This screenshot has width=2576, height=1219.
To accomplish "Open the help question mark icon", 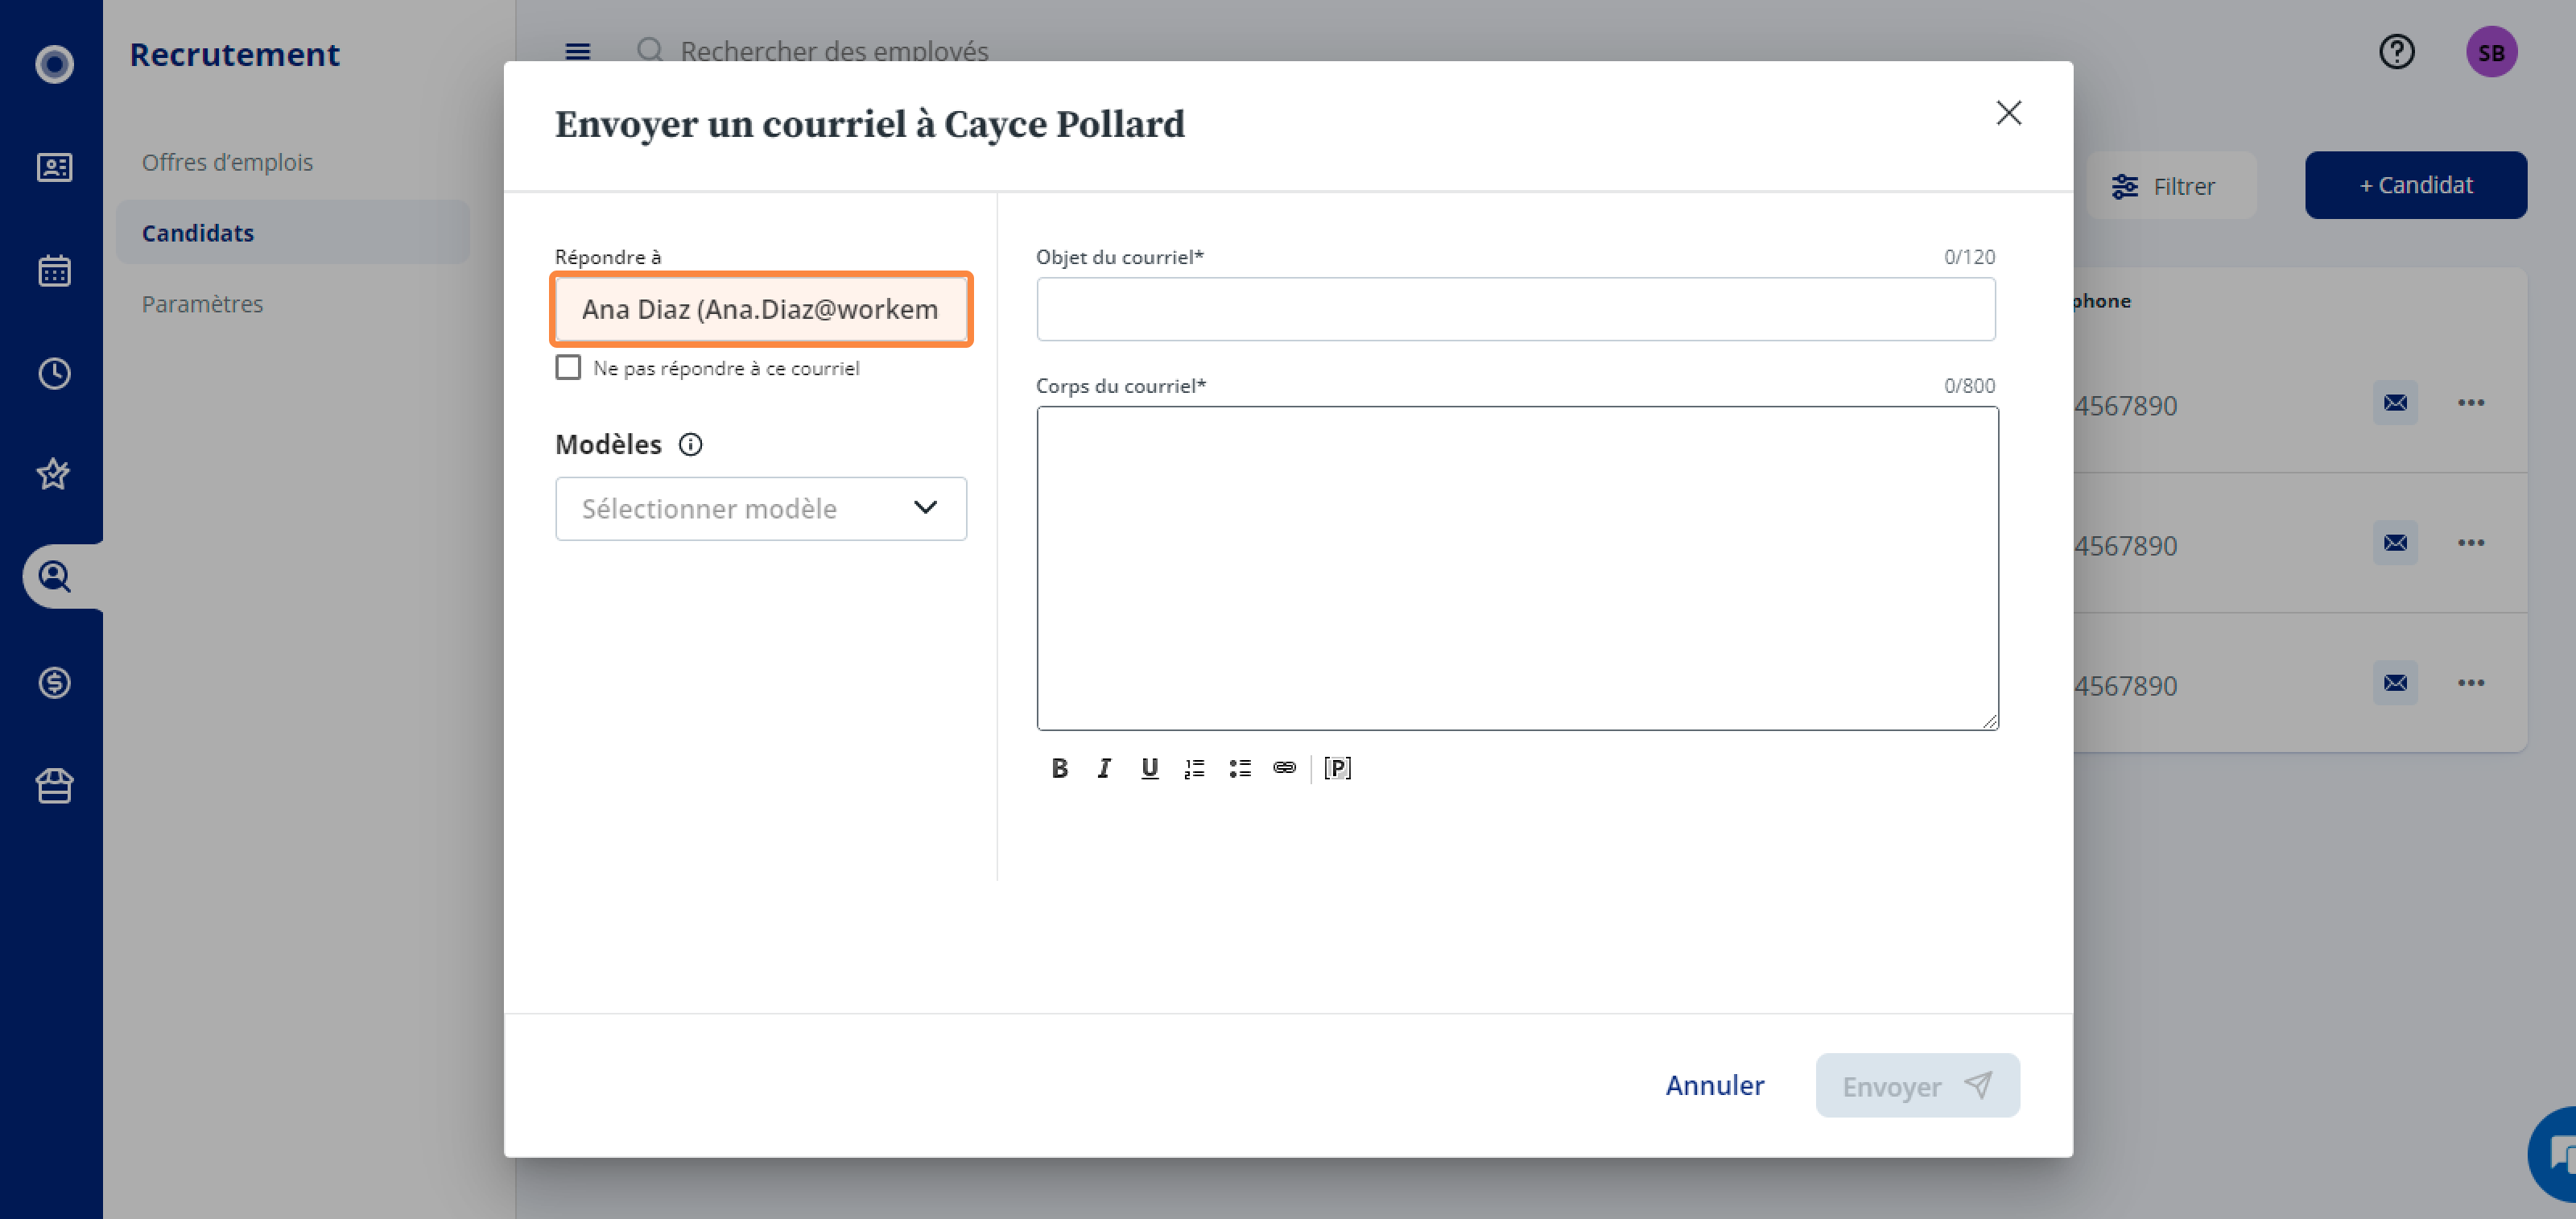I will tap(2396, 52).
